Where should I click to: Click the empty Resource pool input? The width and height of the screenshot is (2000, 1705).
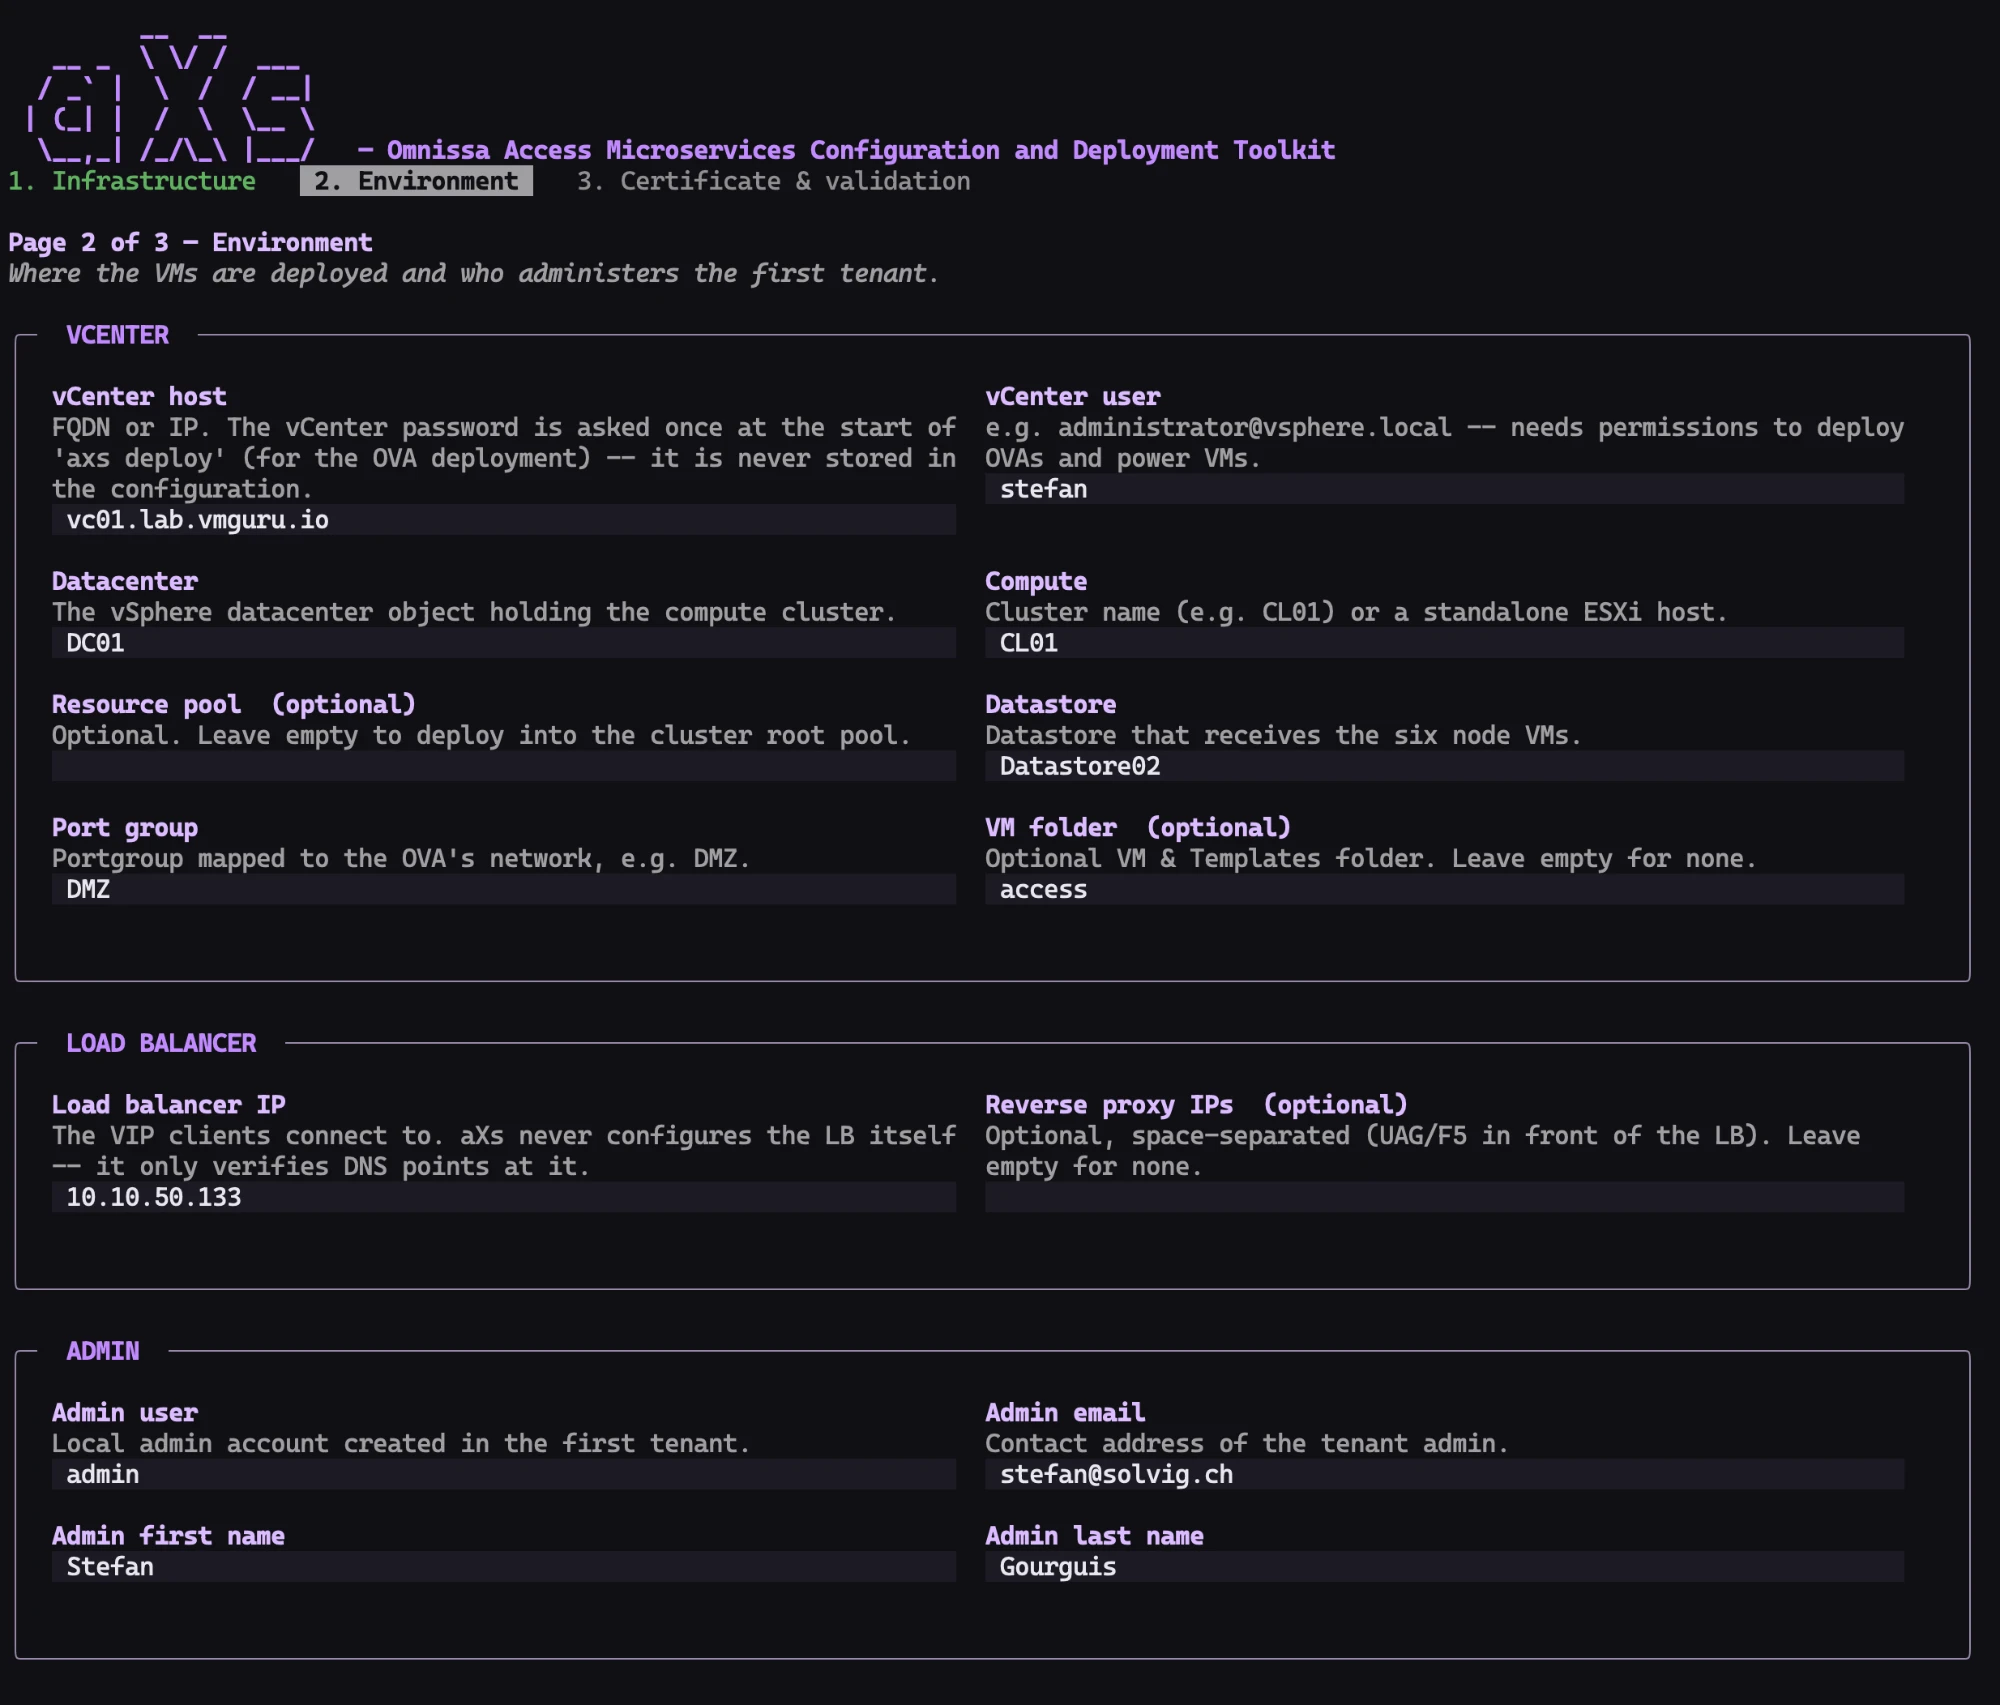pos(504,766)
